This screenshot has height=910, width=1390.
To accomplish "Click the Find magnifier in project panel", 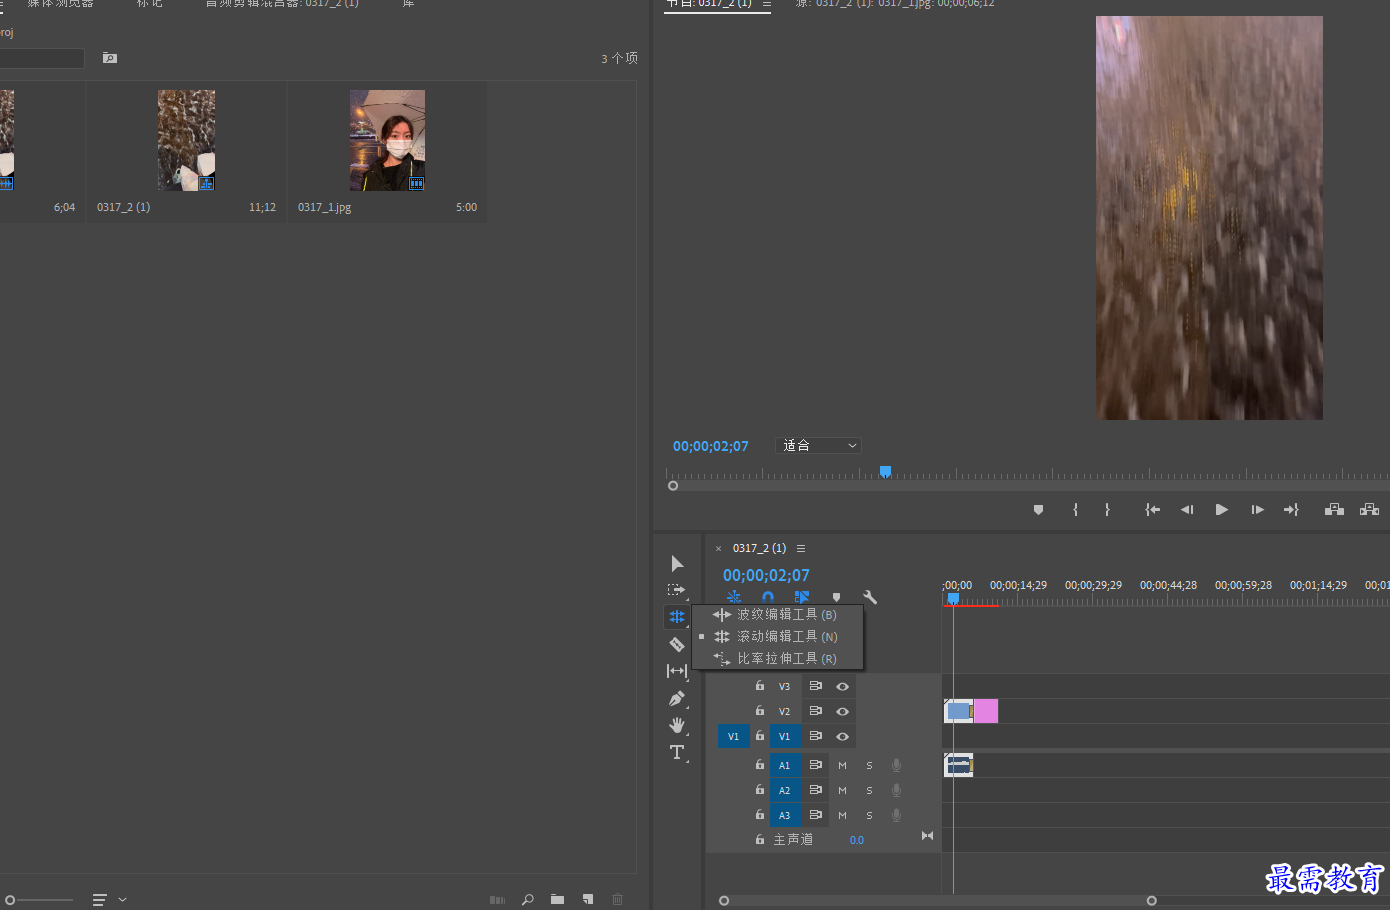I will [x=527, y=900].
